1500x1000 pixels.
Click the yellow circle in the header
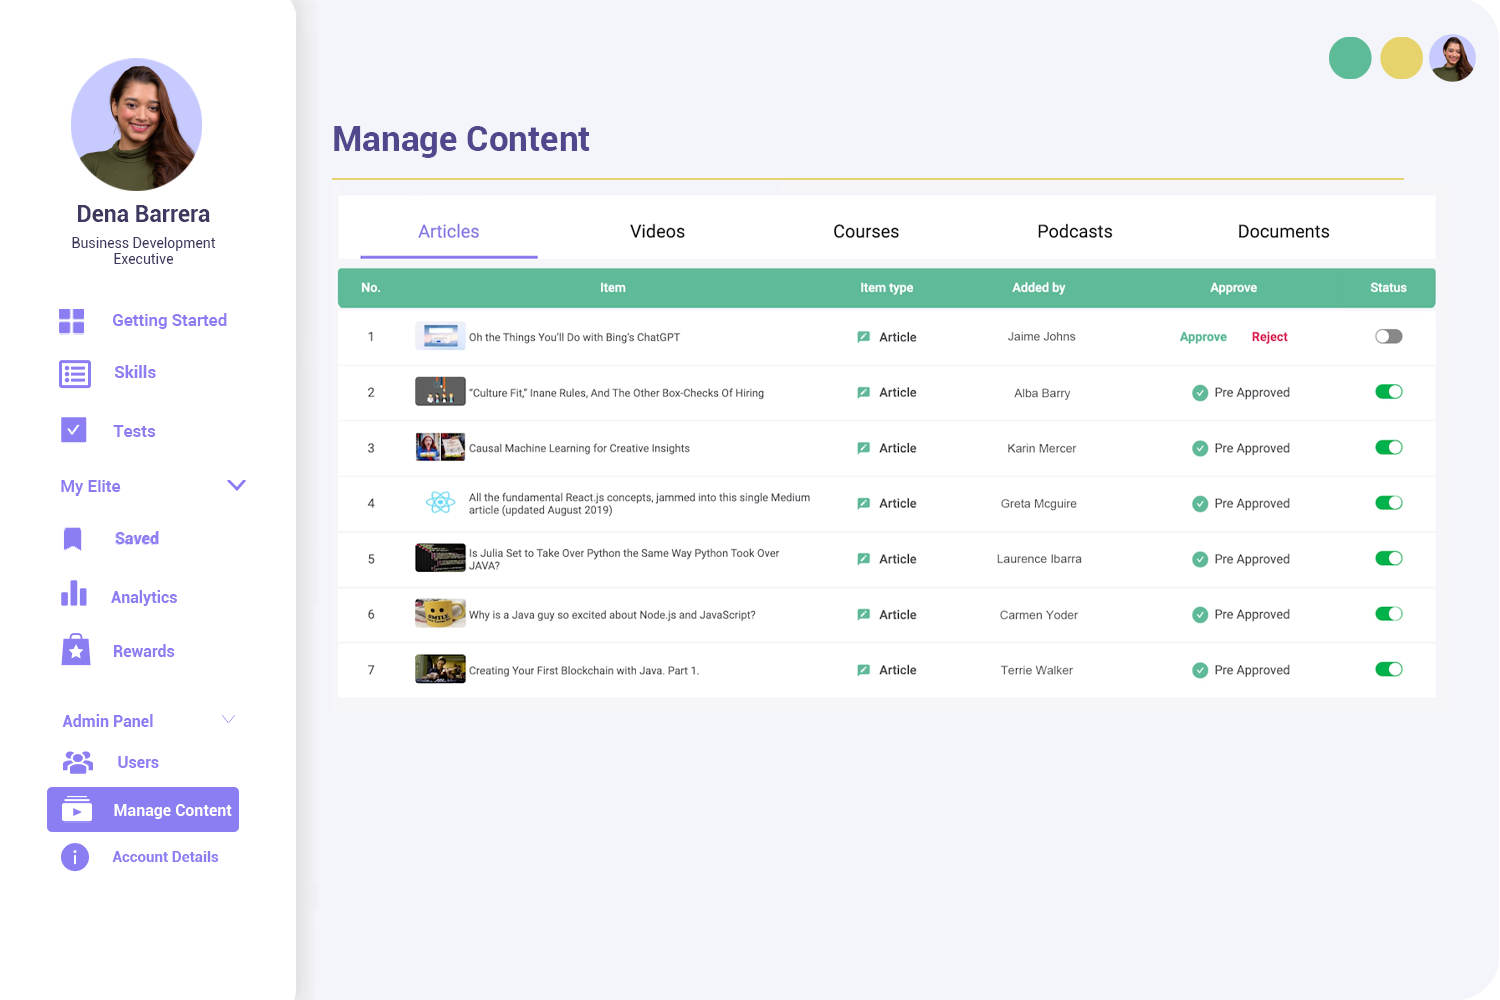pyautogui.click(x=1401, y=58)
